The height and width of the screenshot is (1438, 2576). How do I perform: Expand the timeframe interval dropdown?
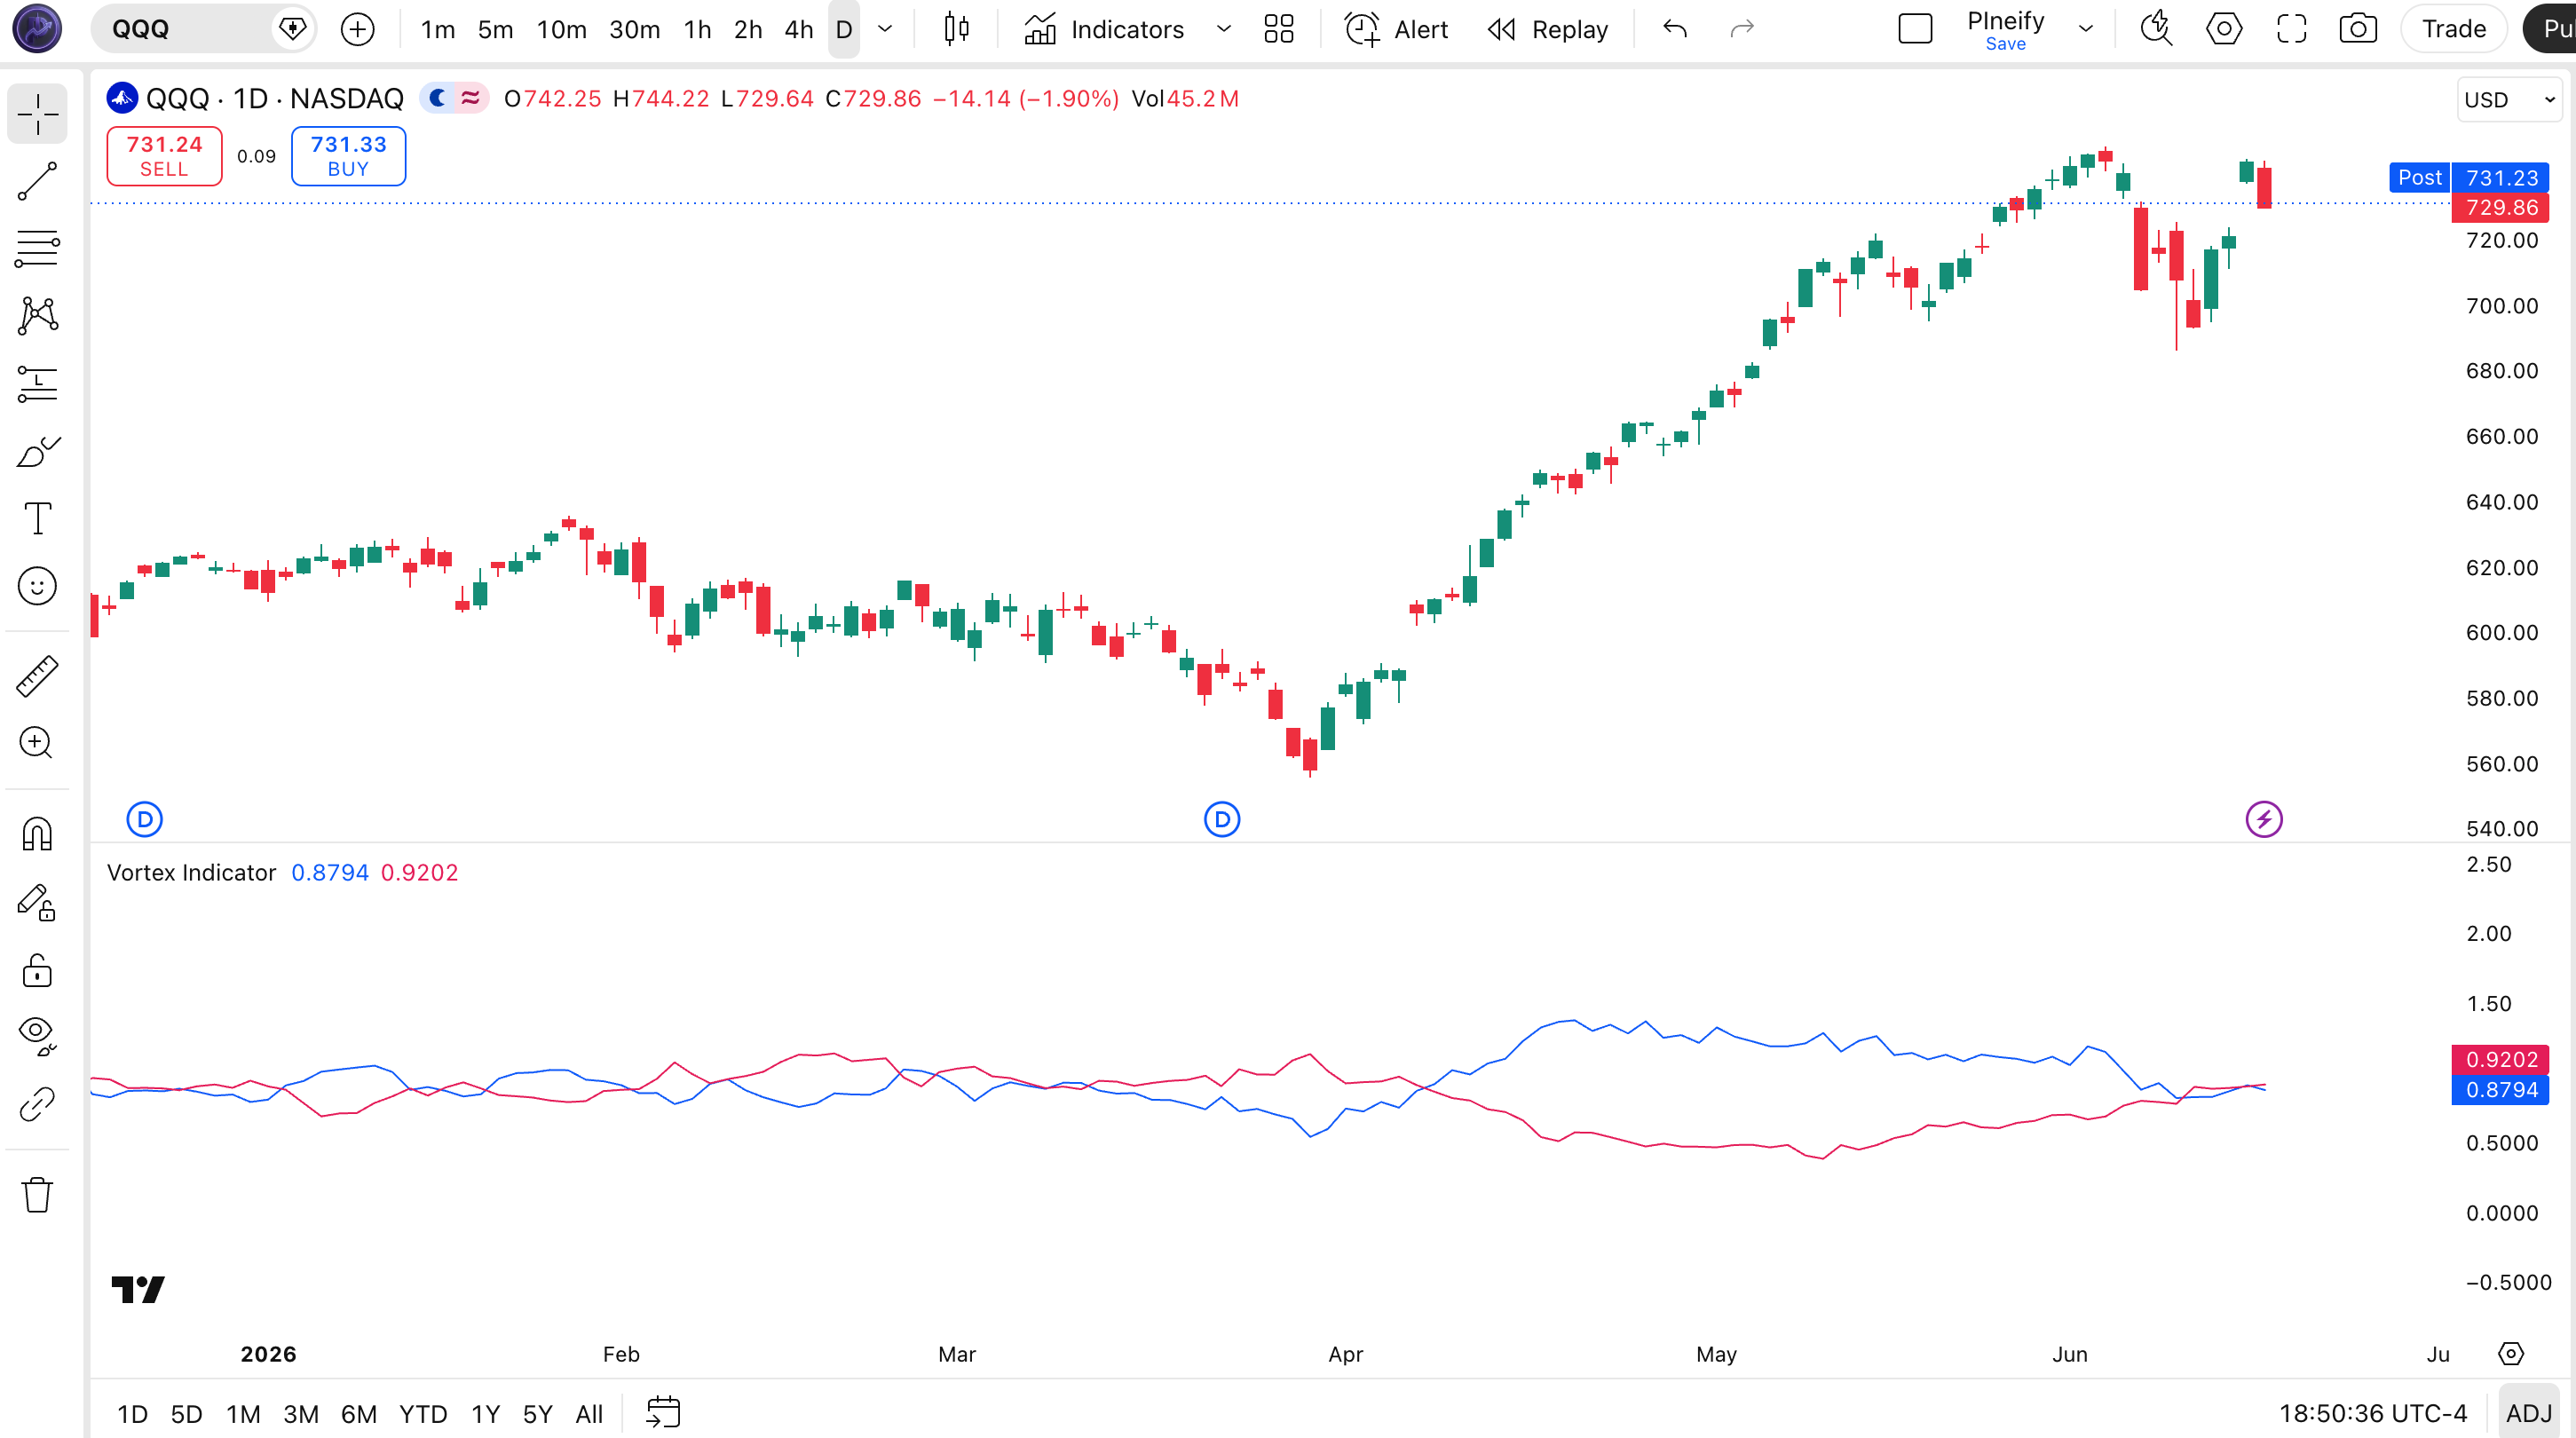click(x=885, y=29)
